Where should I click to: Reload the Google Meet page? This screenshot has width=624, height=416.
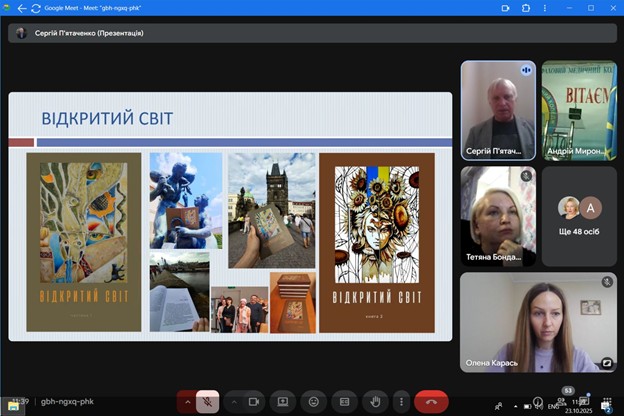(x=37, y=8)
